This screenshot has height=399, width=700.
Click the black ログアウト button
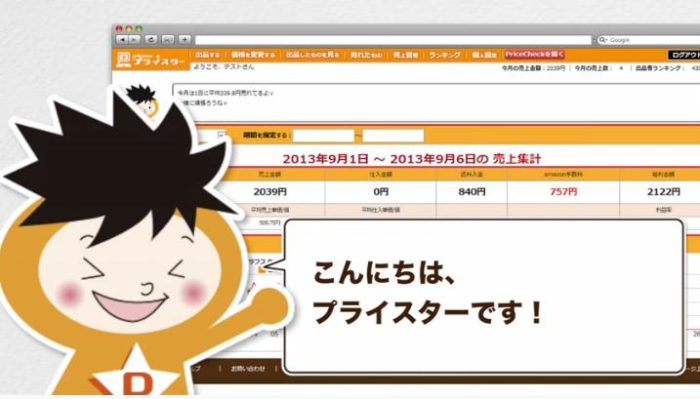684,55
